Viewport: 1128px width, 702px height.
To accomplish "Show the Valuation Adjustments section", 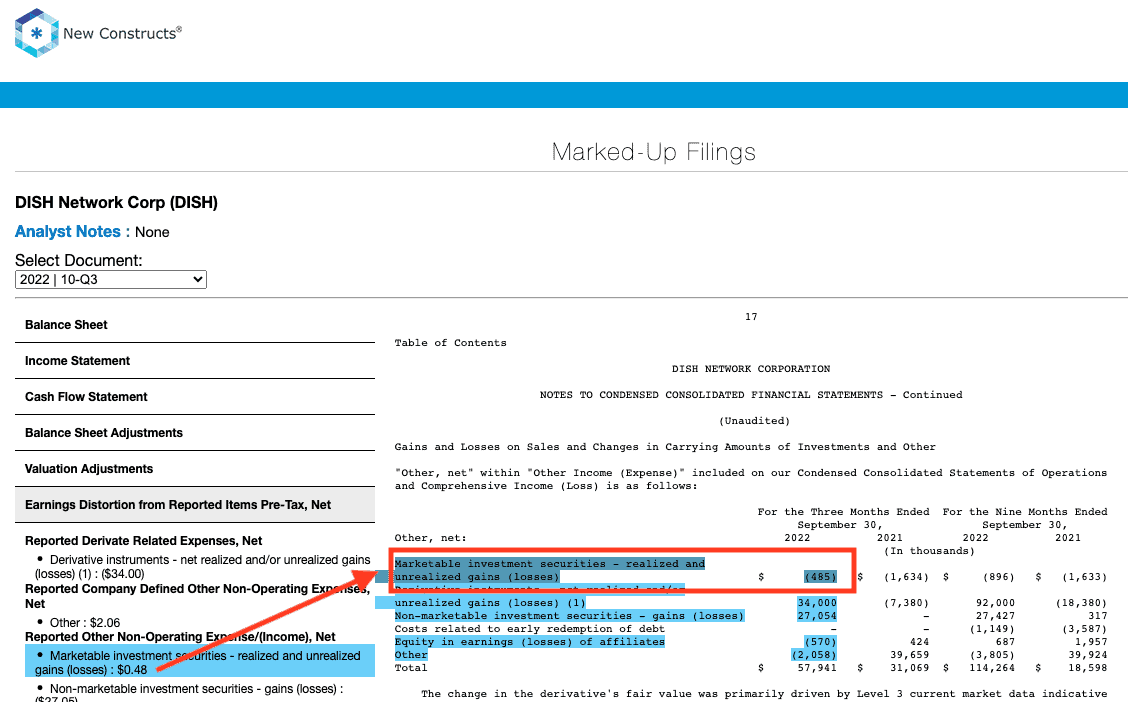I will (195, 469).
